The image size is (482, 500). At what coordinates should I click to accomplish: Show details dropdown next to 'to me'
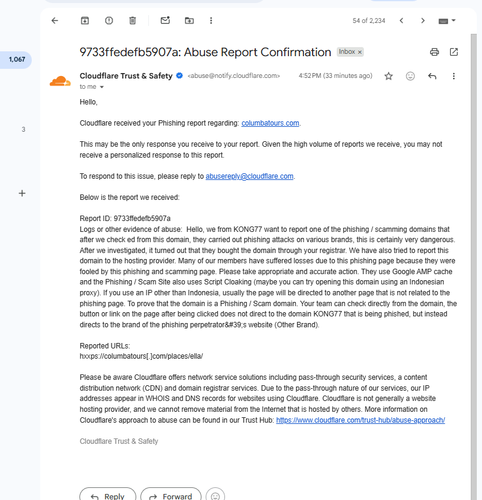coord(102,87)
